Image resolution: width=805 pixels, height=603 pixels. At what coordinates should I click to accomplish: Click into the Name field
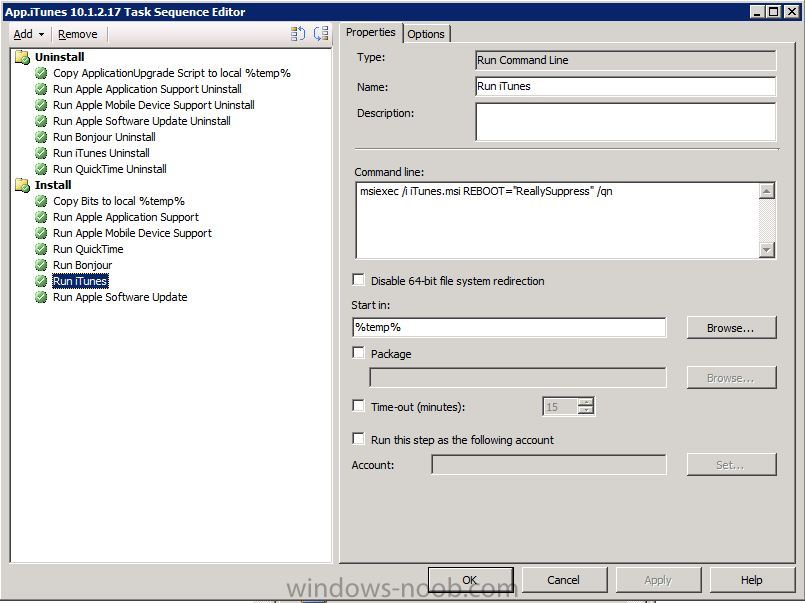tap(625, 86)
